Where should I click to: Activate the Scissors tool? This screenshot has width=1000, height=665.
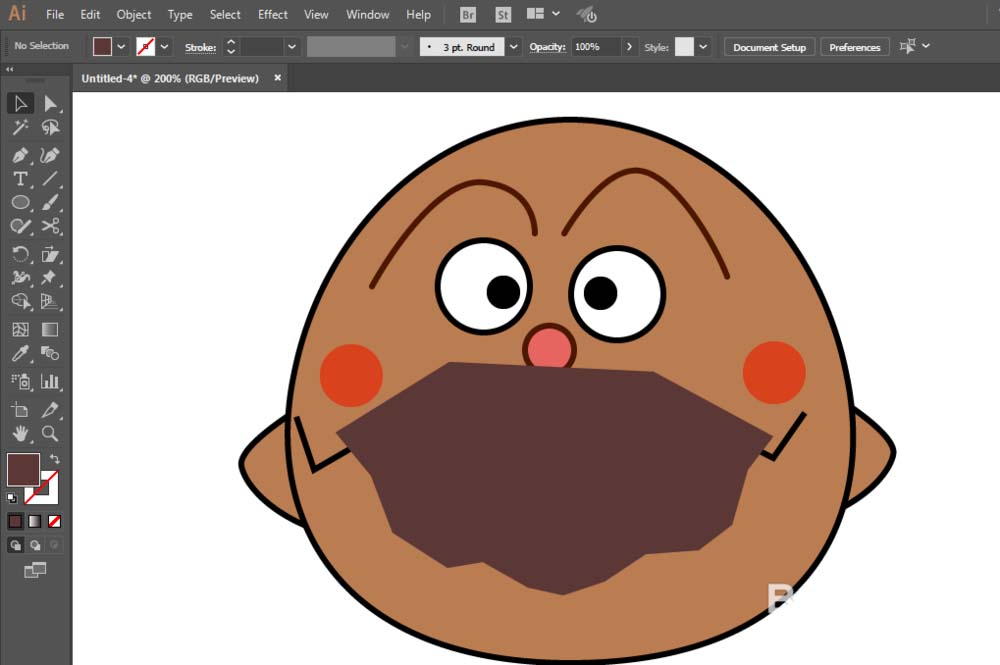50,227
